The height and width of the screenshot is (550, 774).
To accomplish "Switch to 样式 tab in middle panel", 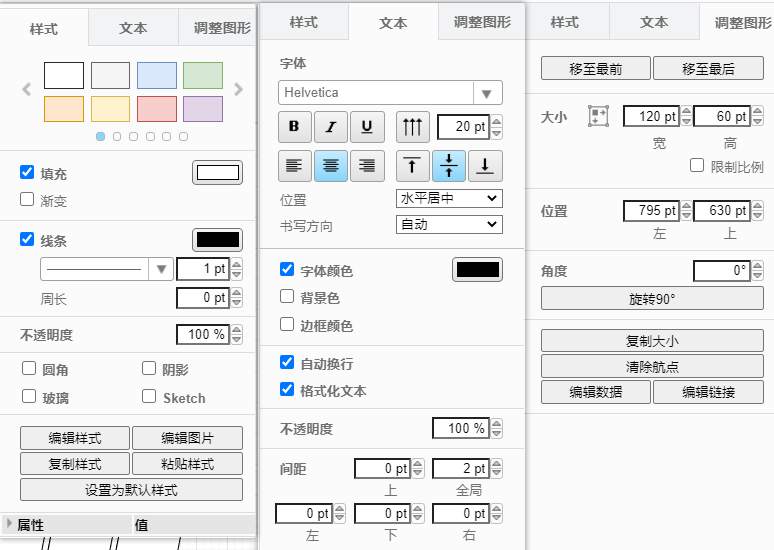I will click(x=304, y=22).
